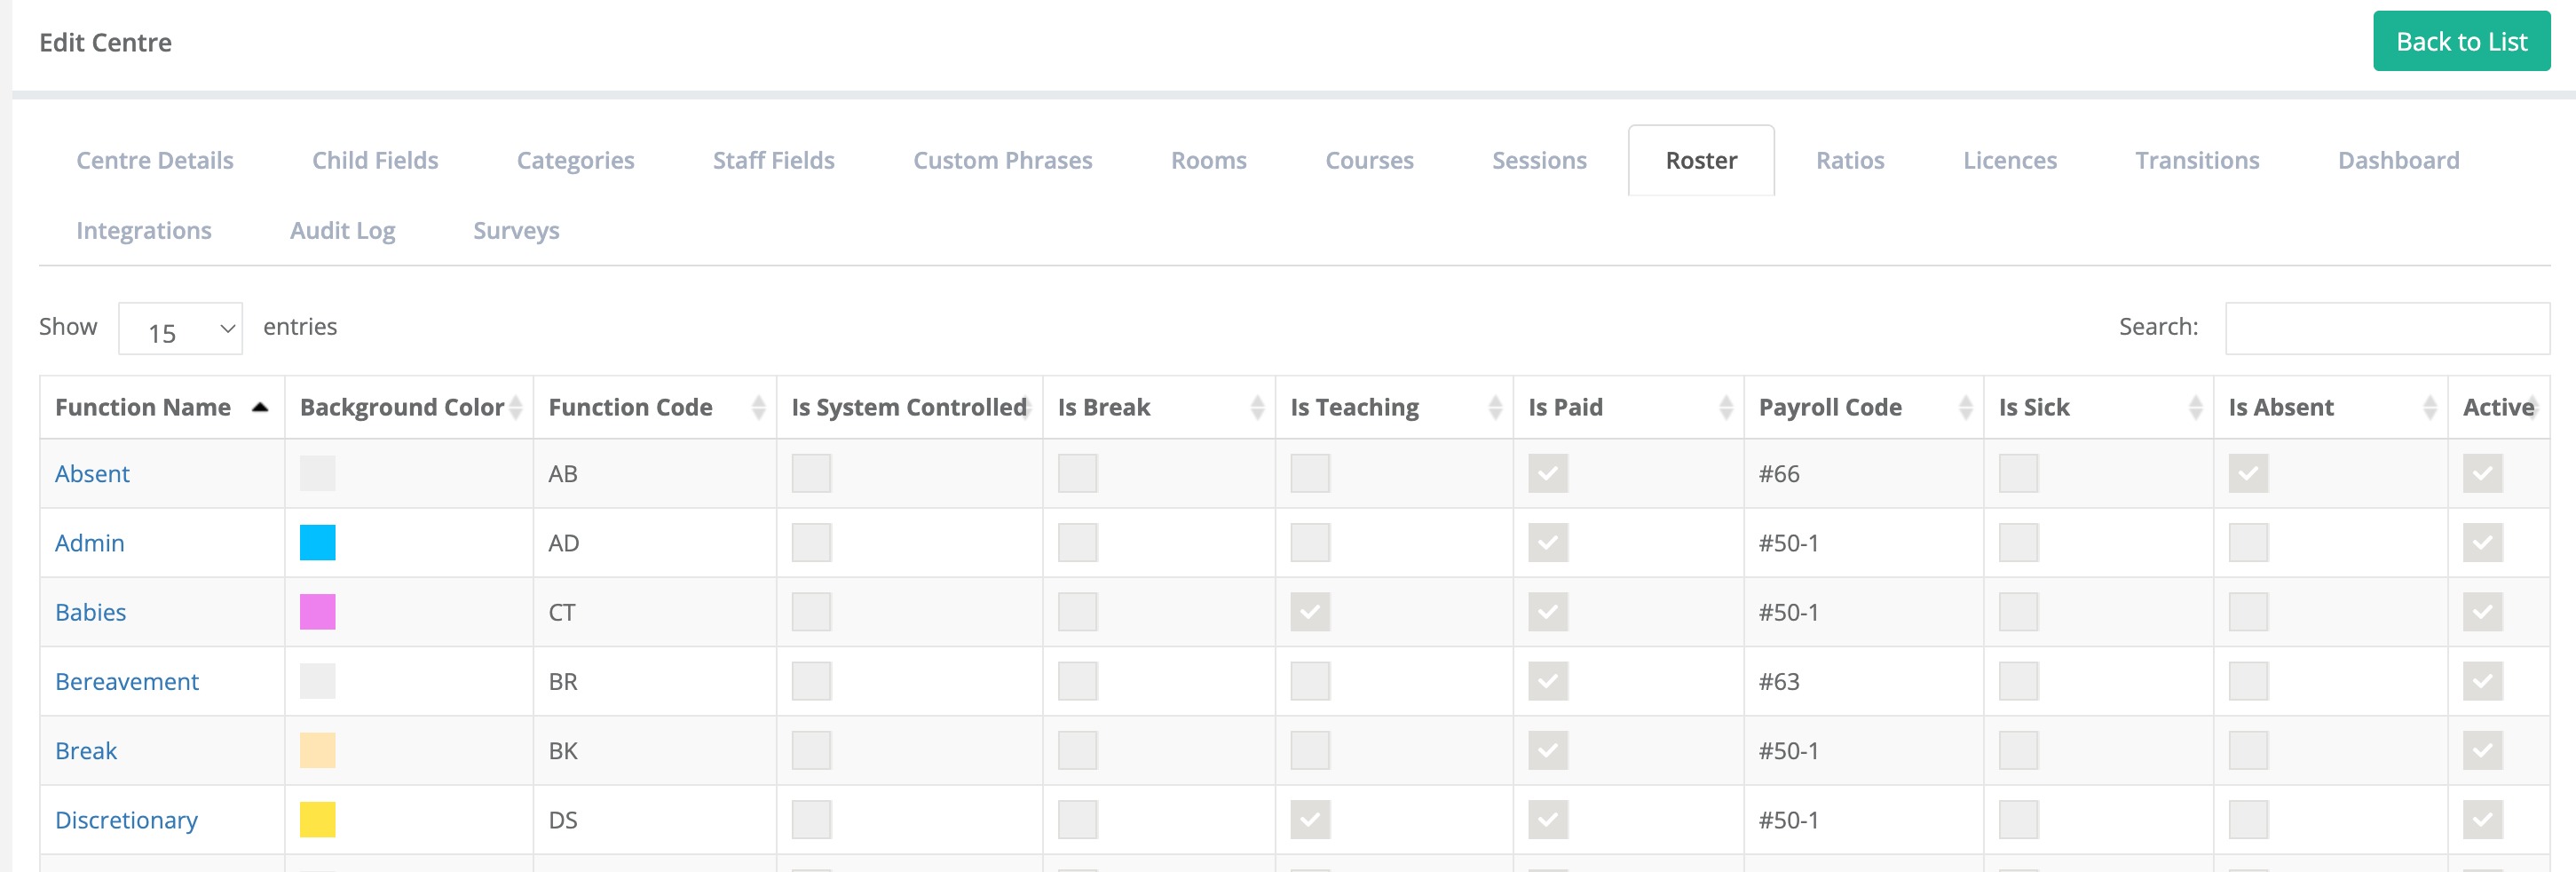Image resolution: width=2576 pixels, height=872 pixels.
Task: Click the Admin blue color swatch
Action: tap(318, 542)
